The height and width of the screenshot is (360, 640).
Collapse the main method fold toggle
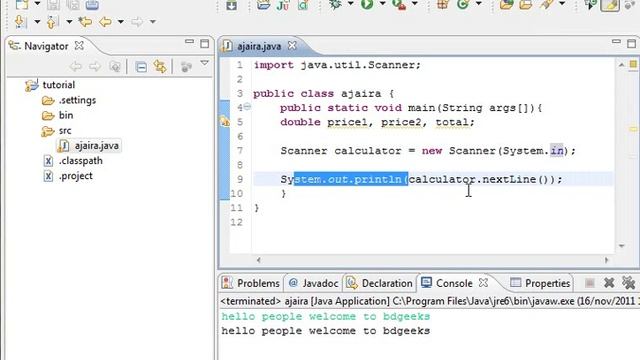coord(247,107)
